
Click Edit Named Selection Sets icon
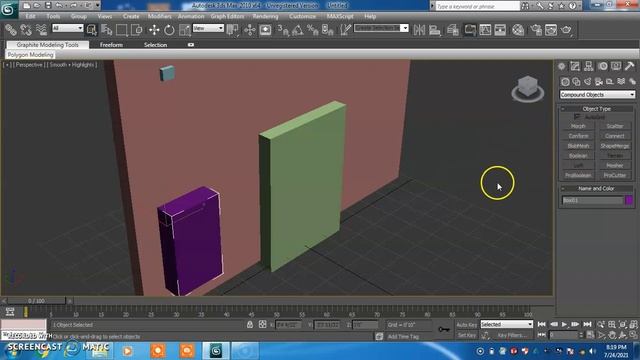(345, 30)
